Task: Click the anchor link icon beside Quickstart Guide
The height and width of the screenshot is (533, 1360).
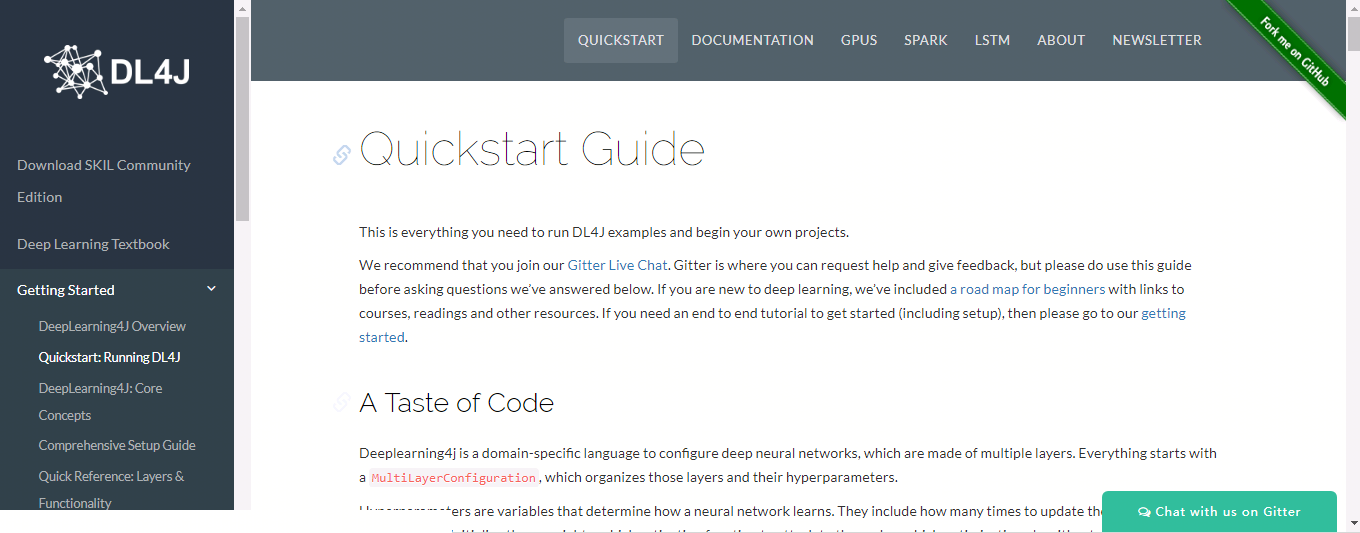Action: pos(342,155)
